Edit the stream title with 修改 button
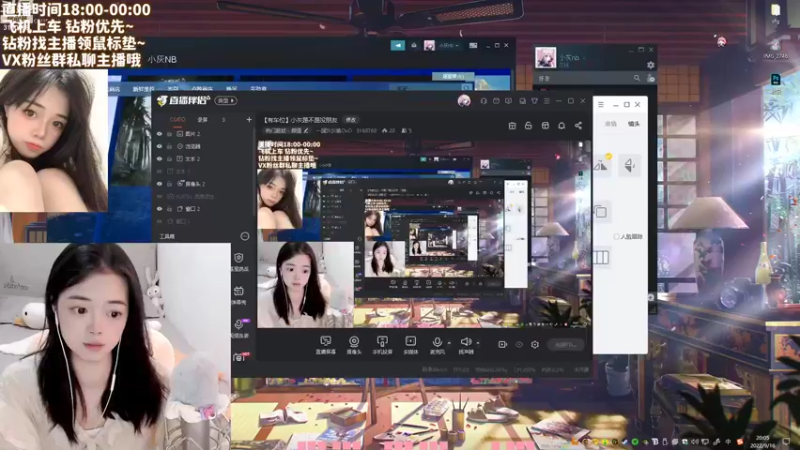800x450 pixels. pos(351,120)
